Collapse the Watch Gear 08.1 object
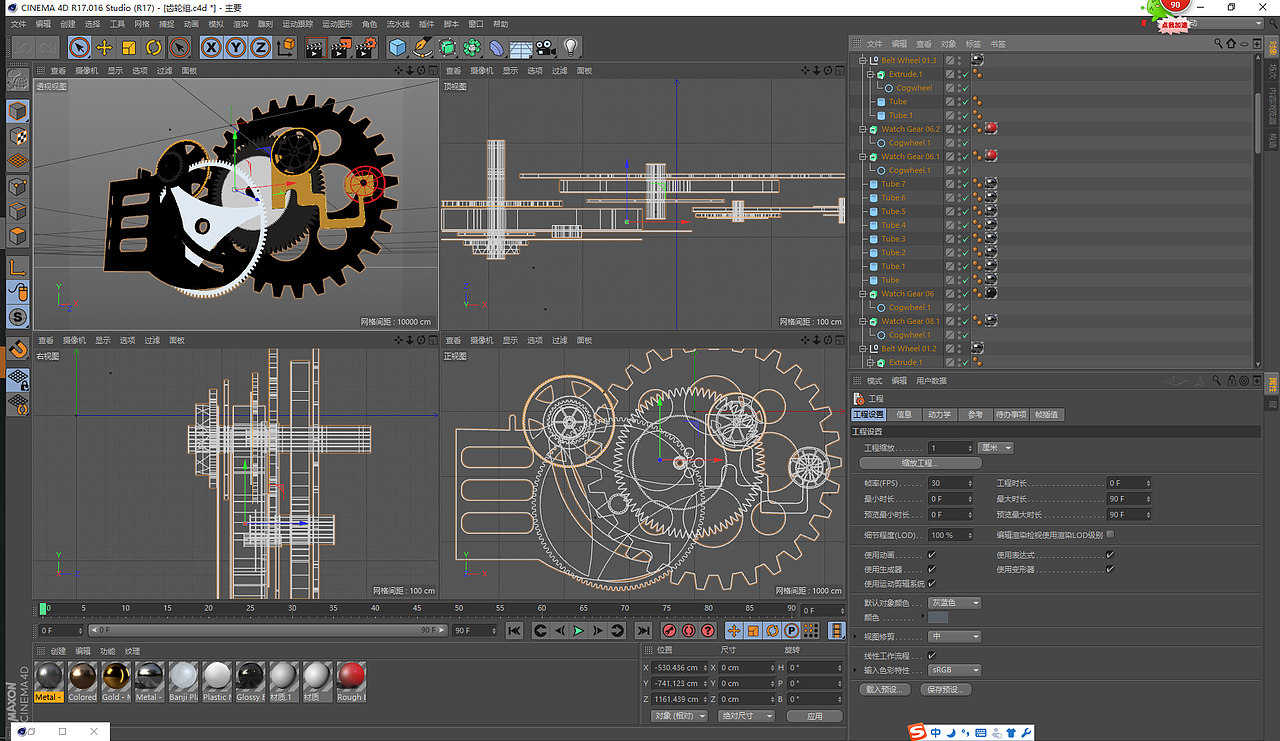 click(862, 321)
